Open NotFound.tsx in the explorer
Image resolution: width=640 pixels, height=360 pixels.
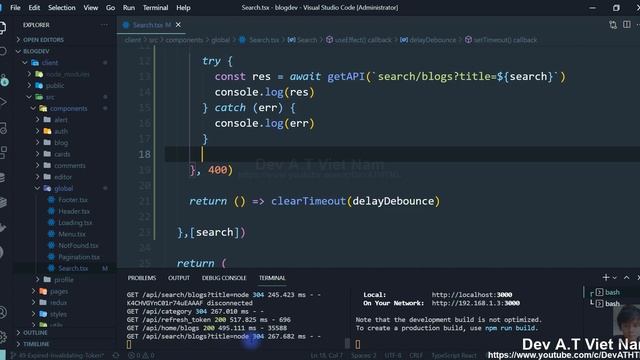tap(78, 245)
